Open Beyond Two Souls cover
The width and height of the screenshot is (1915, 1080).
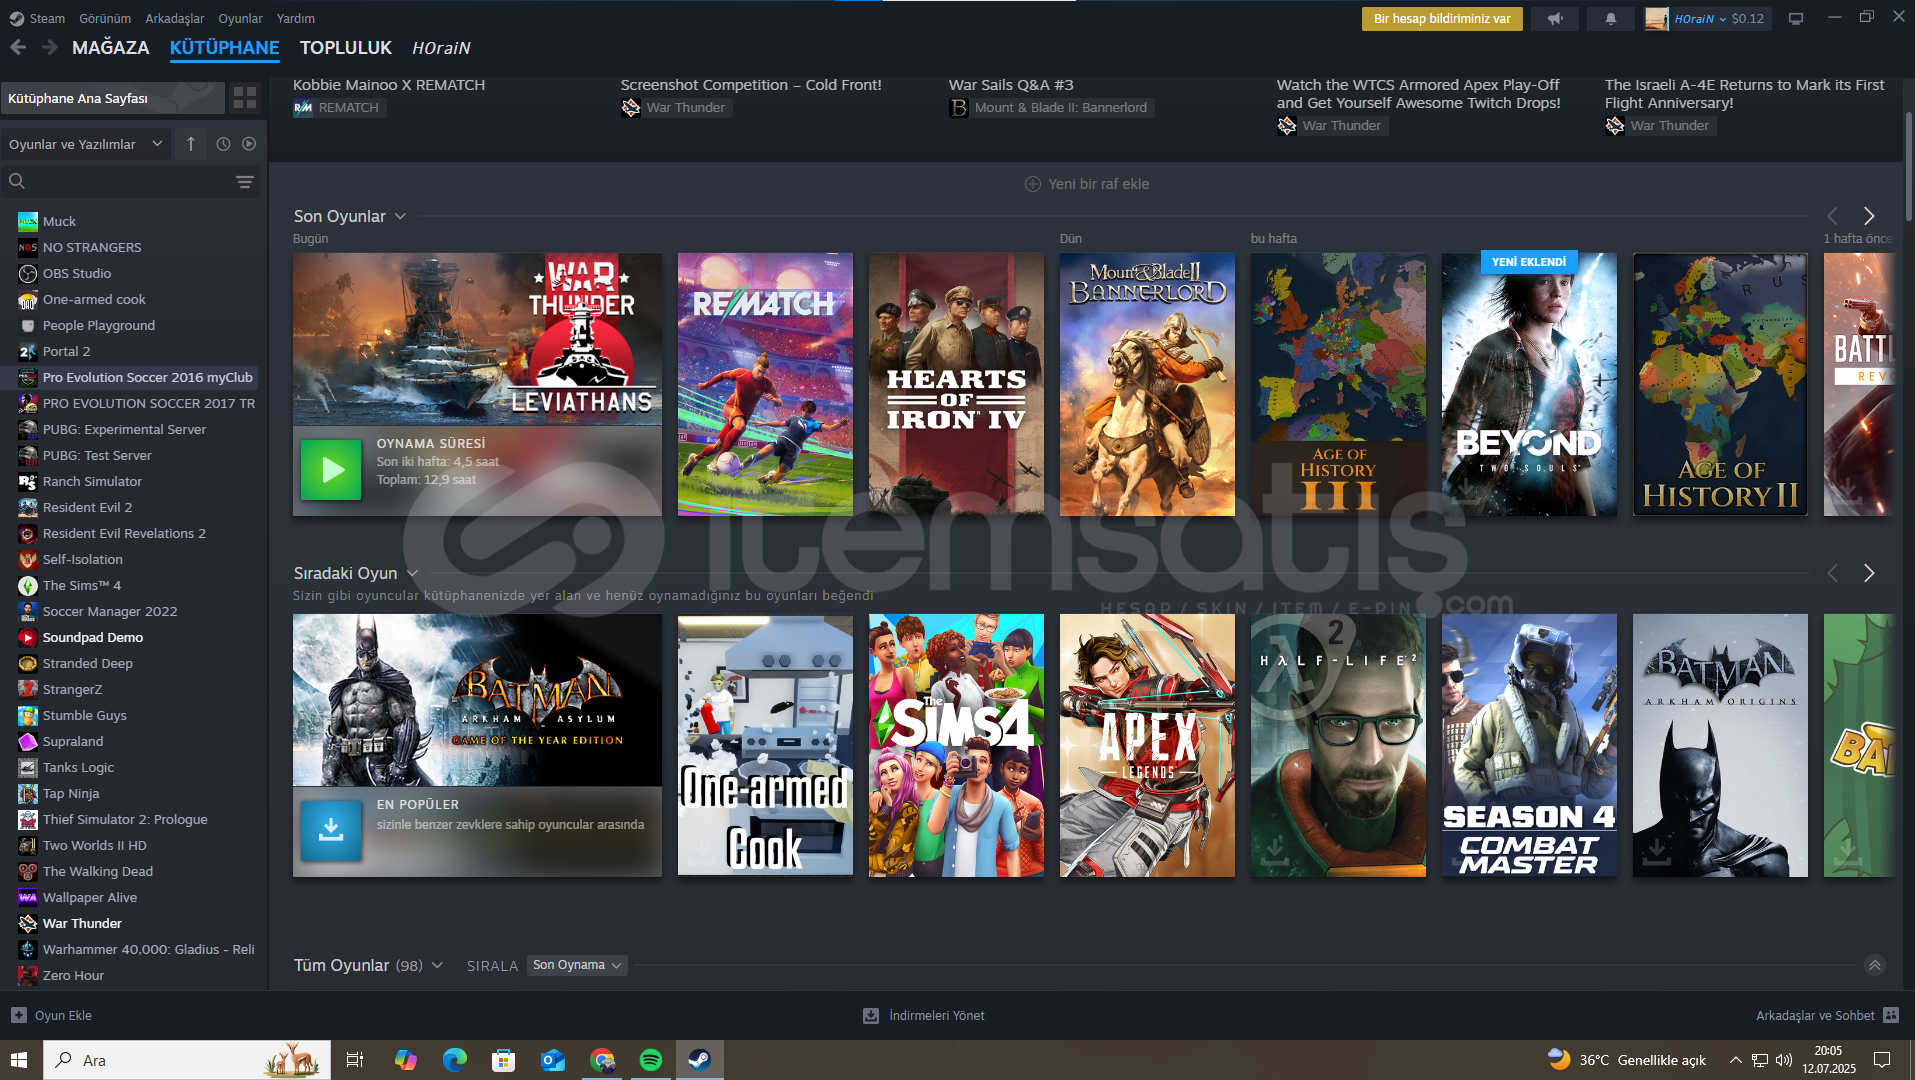pos(1529,384)
